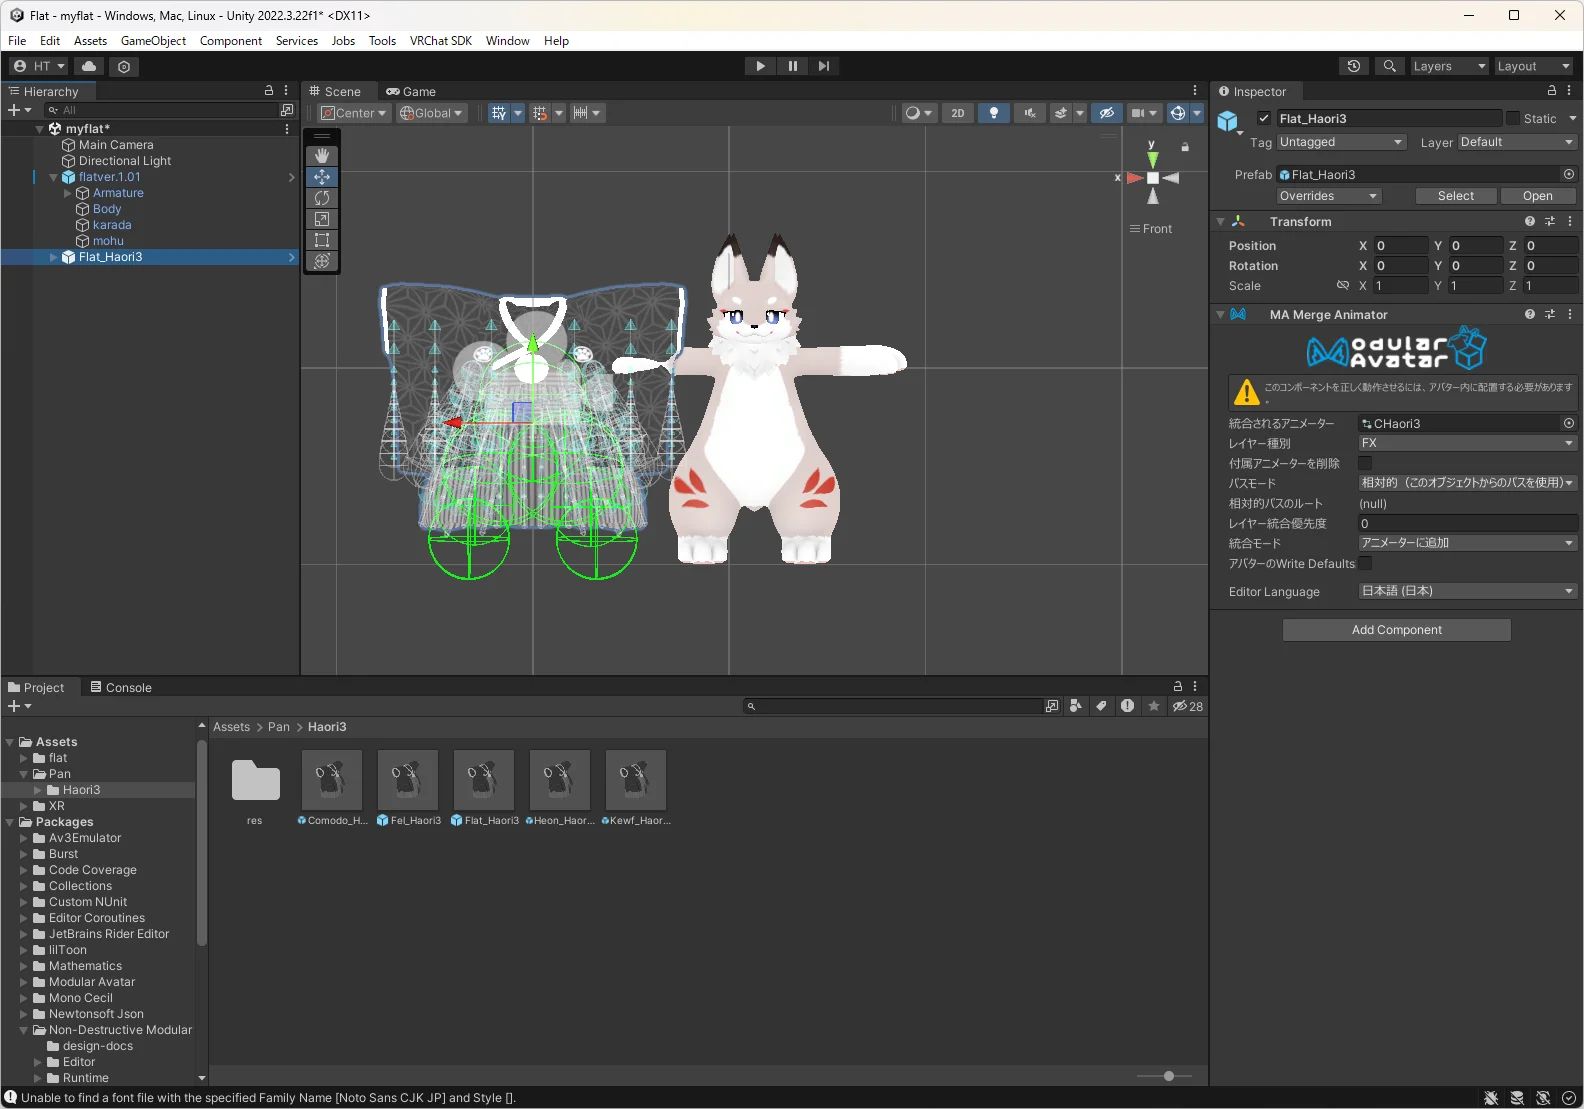This screenshot has height=1109, width=1584.
Task: Open the VRChat SDK menu
Action: (x=440, y=41)
